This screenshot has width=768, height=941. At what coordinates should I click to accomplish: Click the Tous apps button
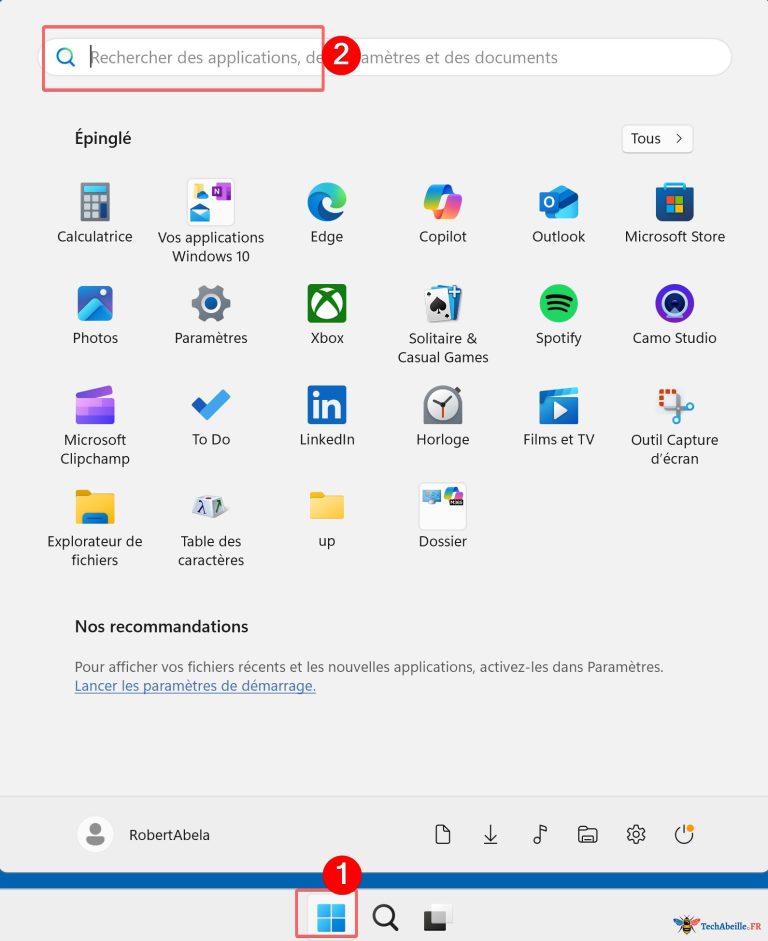(657, 139)
